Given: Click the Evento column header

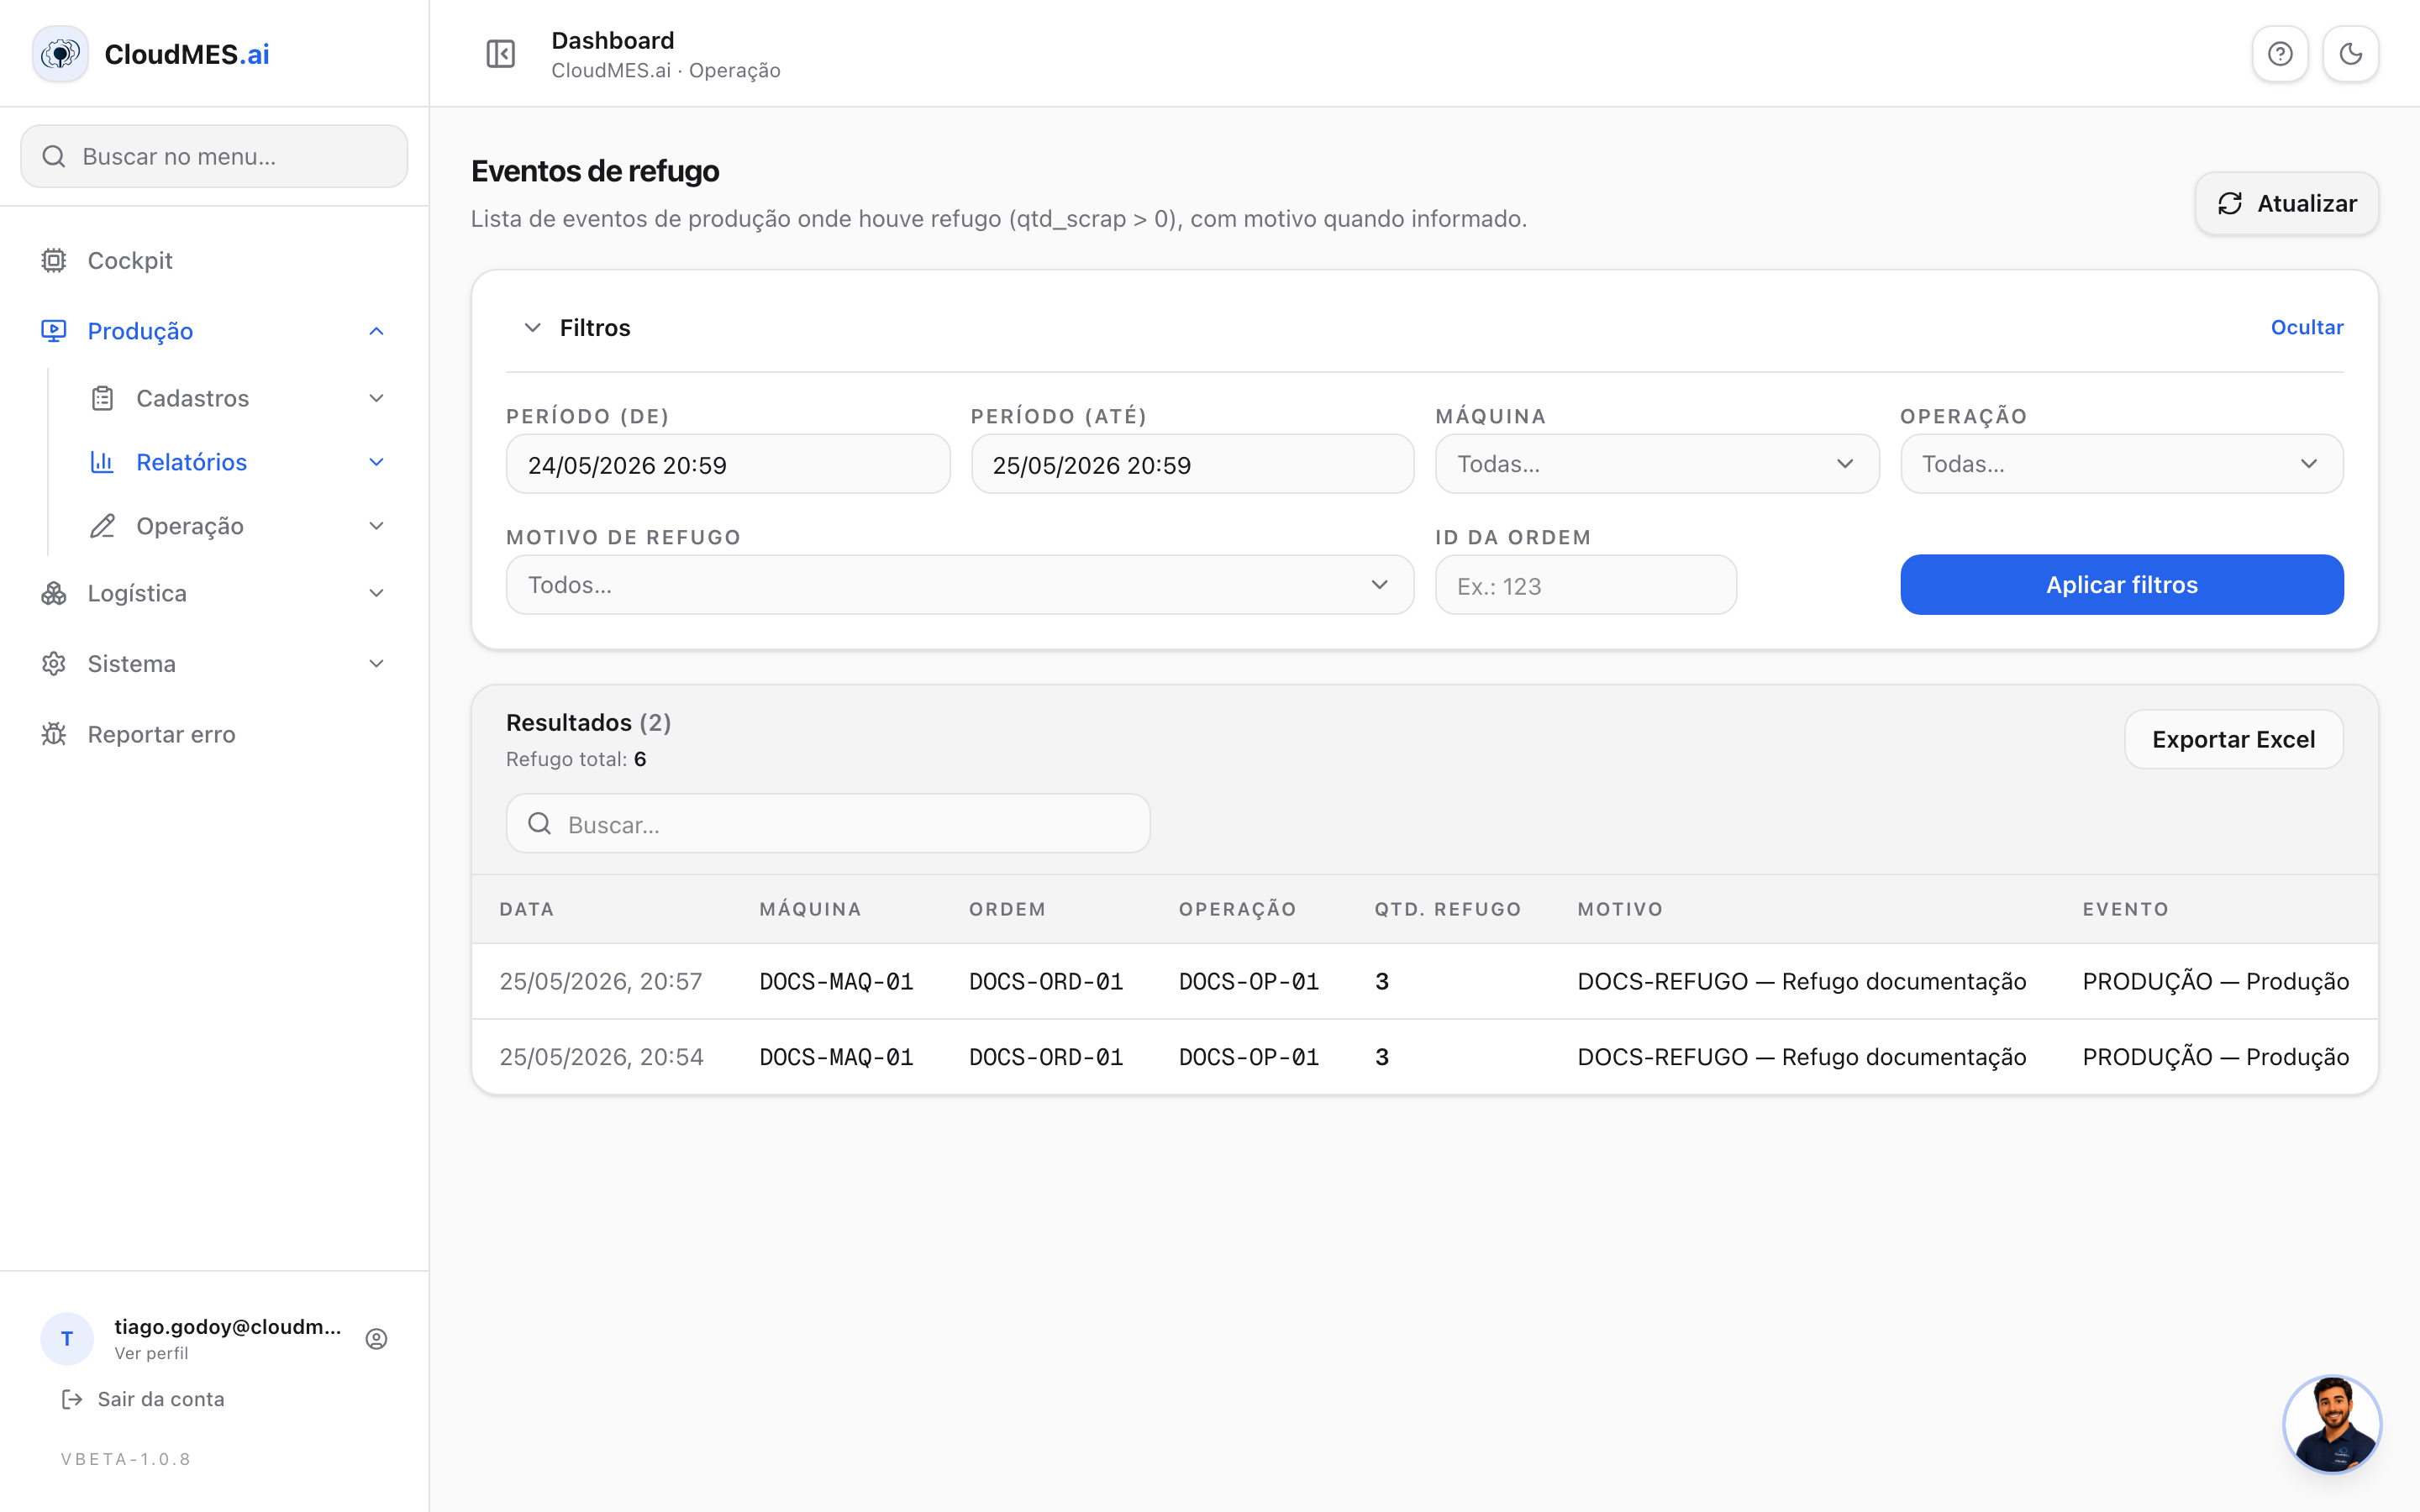Looking at the screenshot, I should (2125, 909).
